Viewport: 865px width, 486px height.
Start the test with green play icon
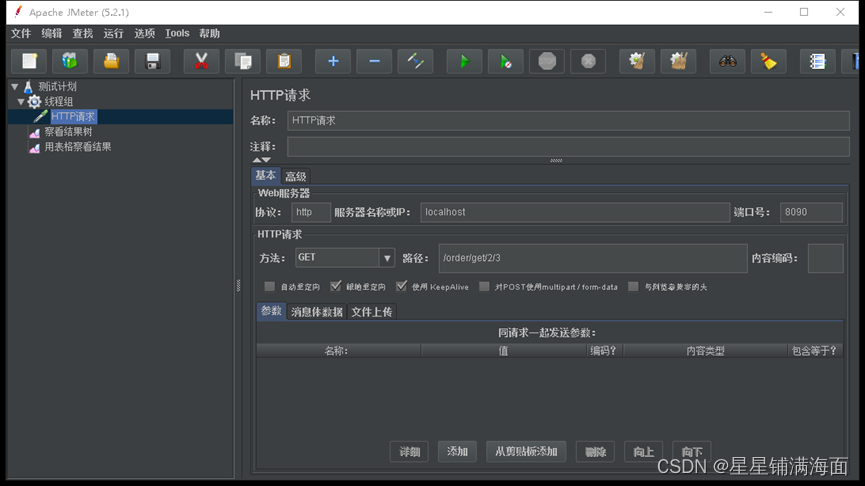click(x=464, y=61)
